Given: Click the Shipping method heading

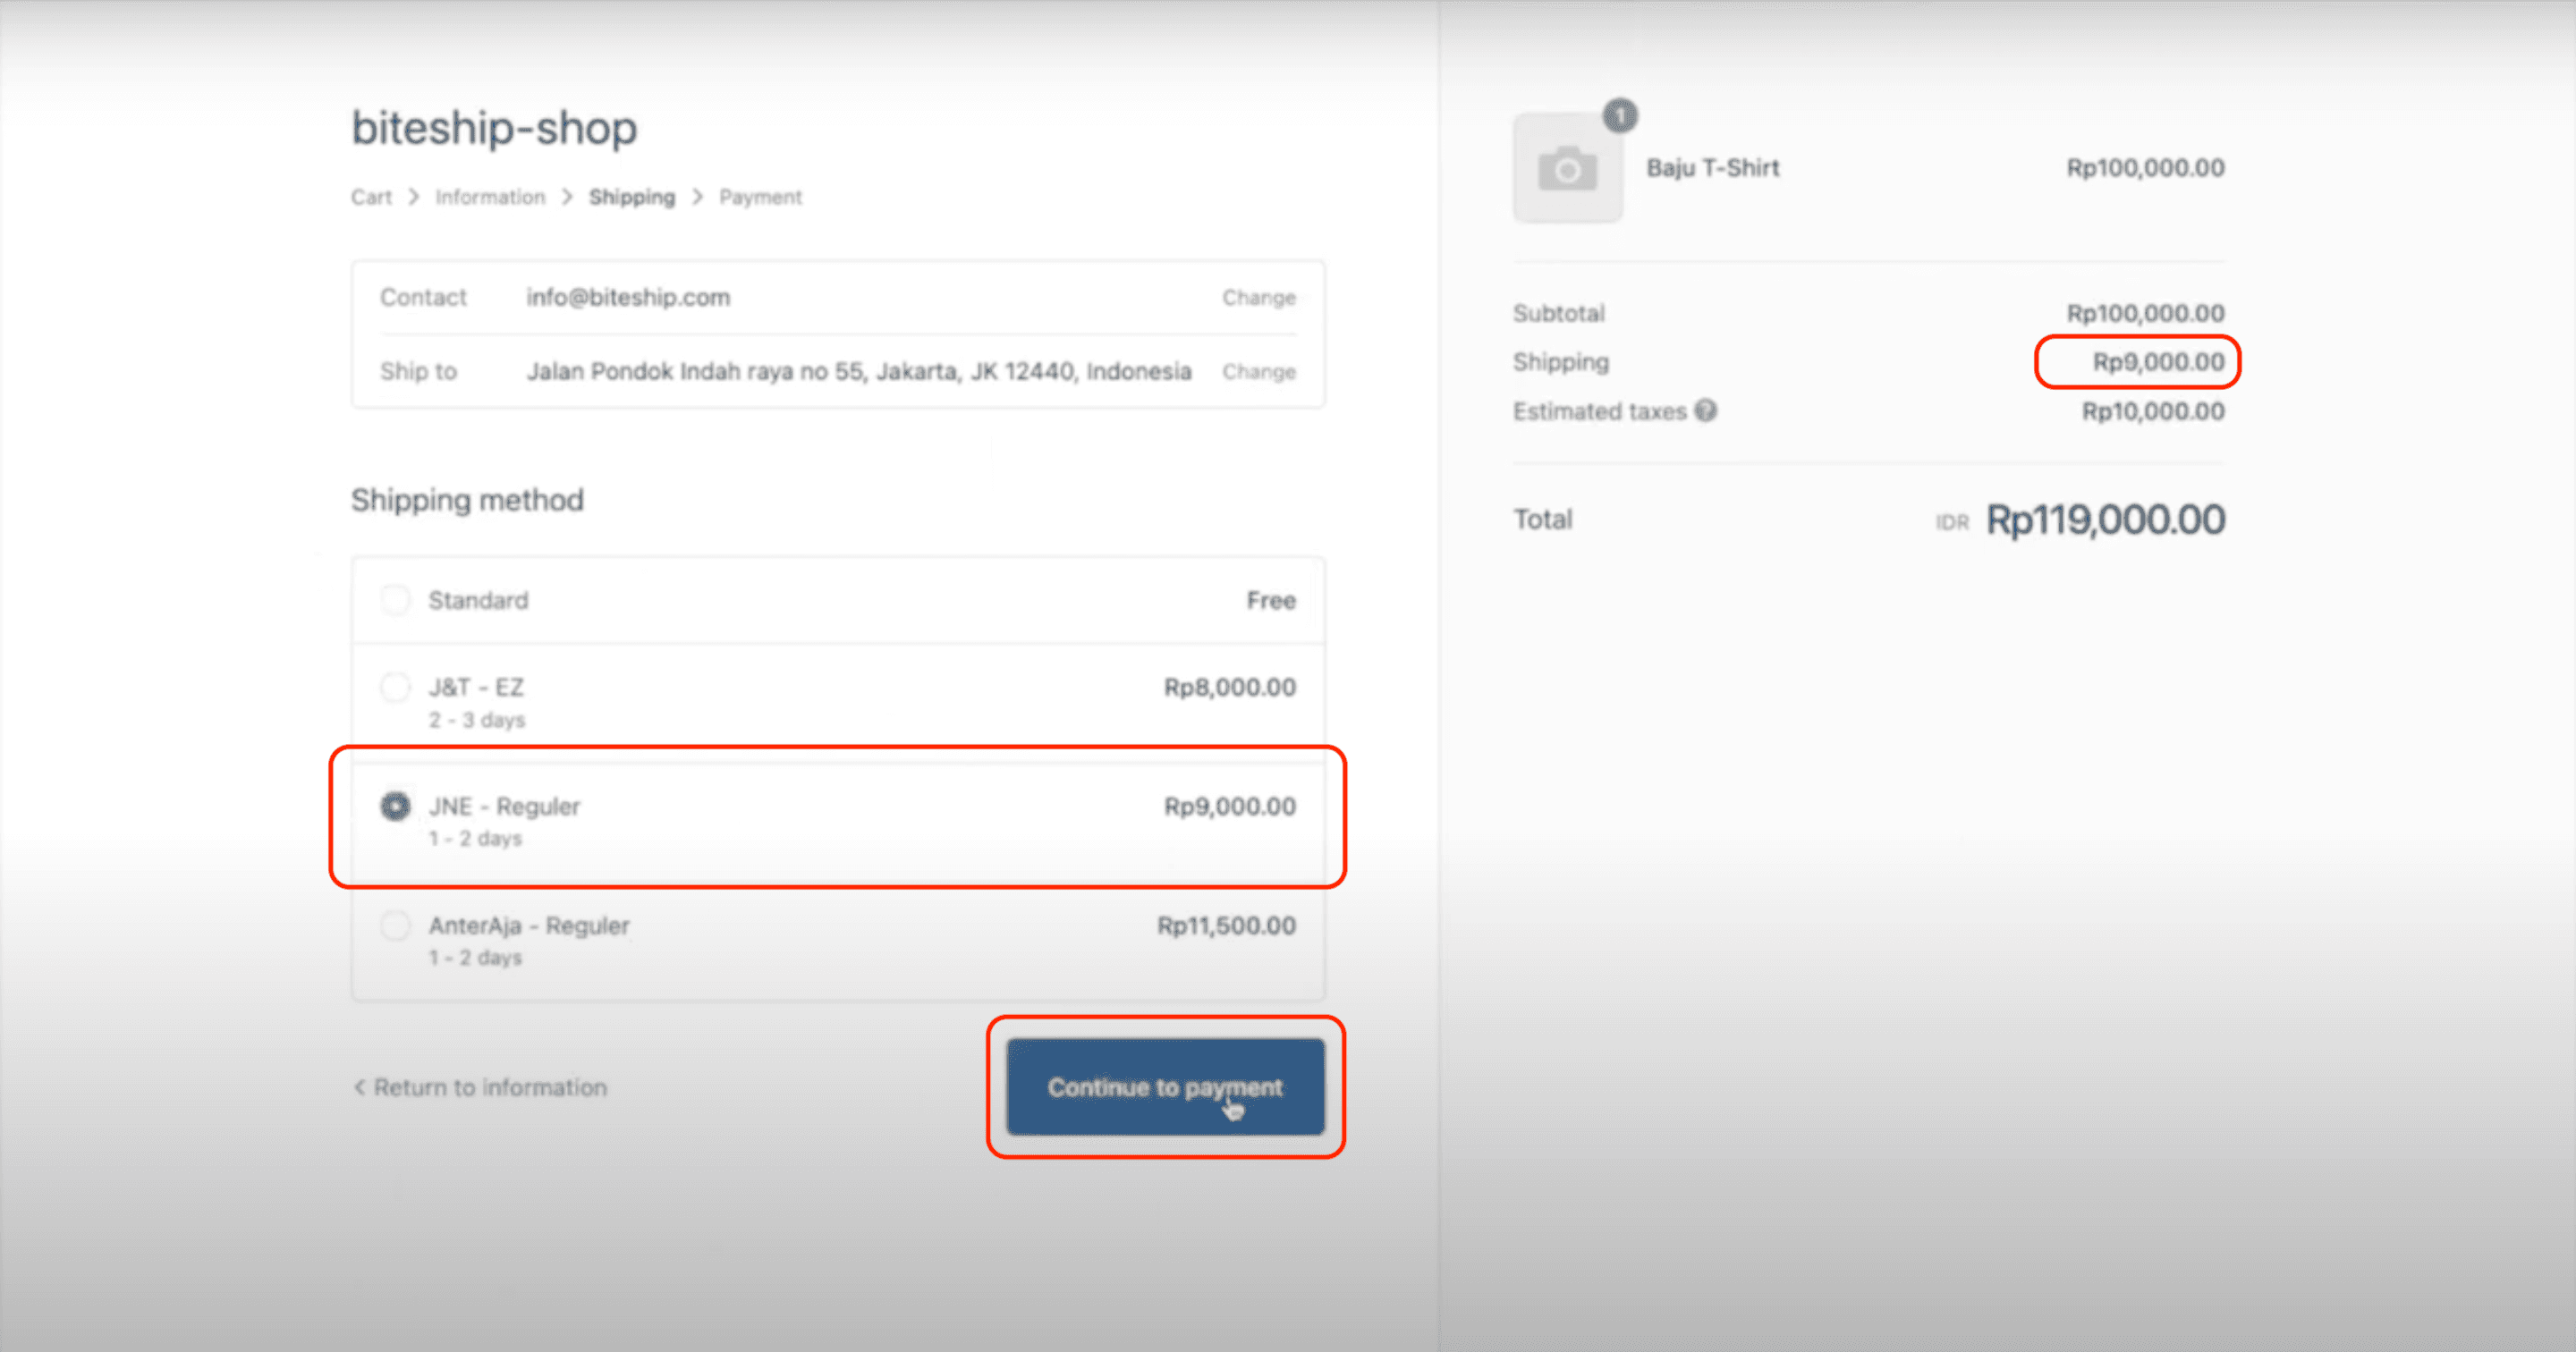Looking at the screenshot, I should pos(467,500).
